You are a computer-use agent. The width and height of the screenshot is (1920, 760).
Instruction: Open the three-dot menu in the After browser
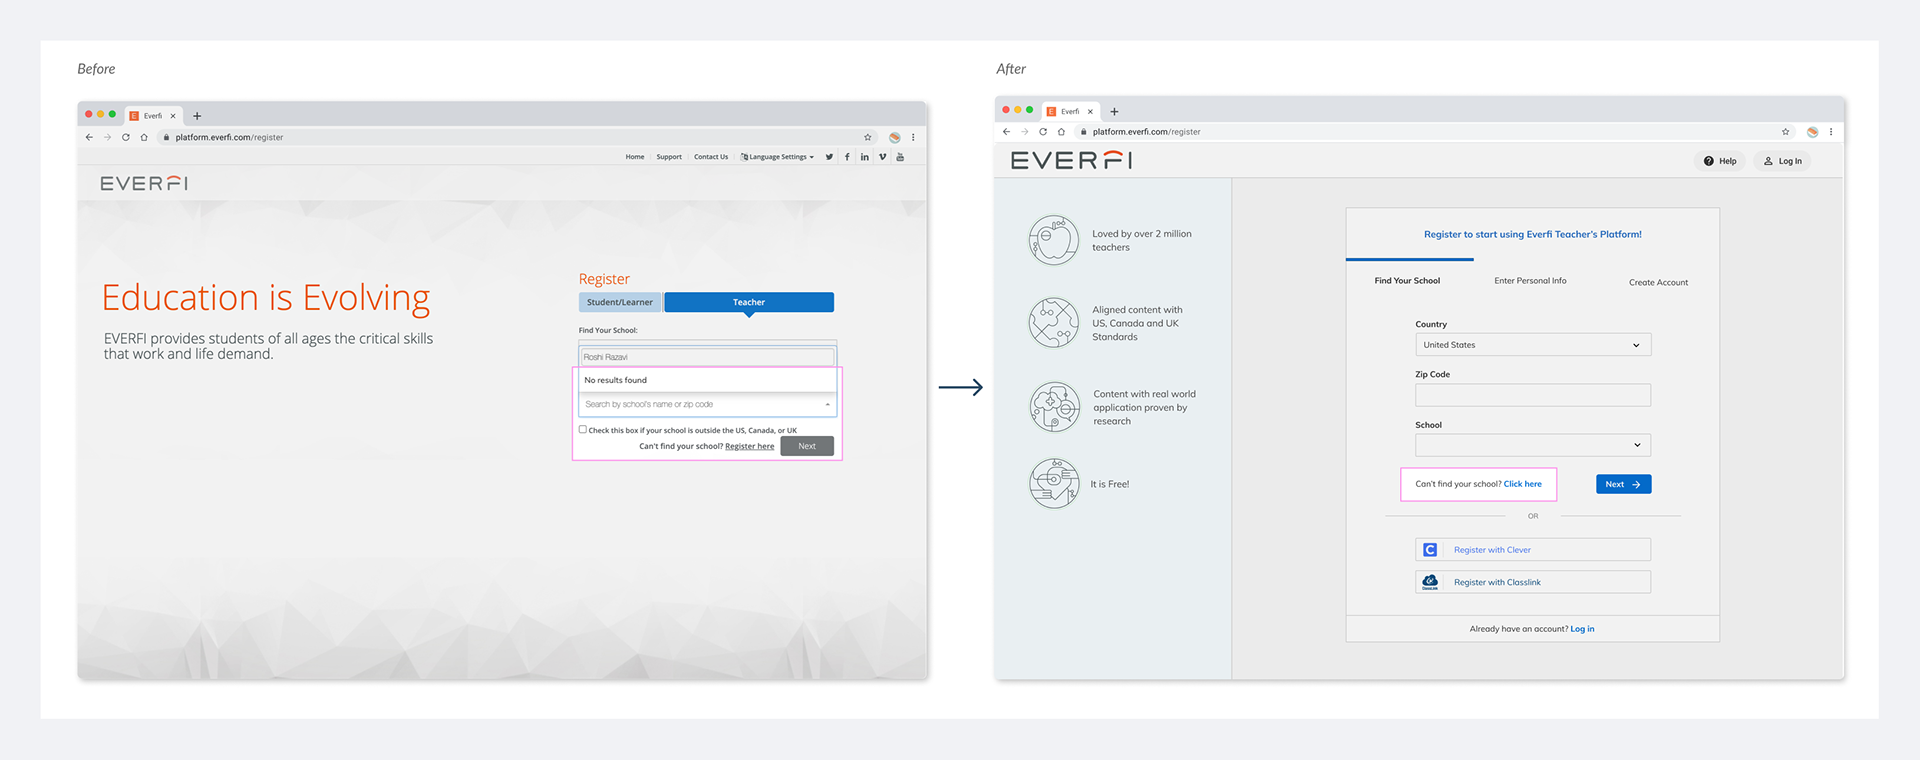1831,132
